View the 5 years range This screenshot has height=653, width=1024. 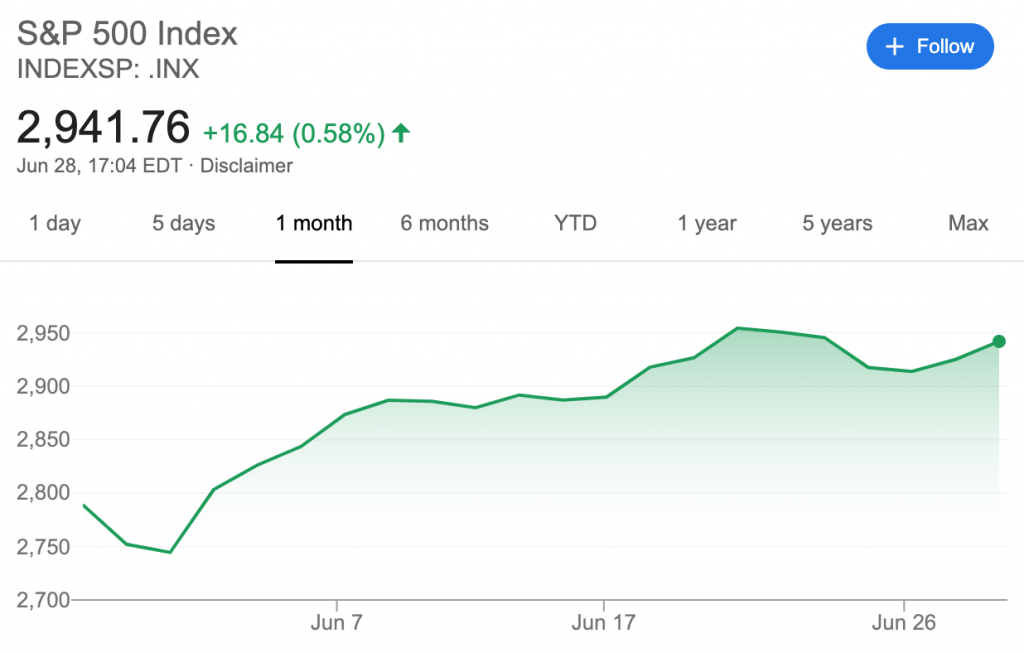(837, 223)
